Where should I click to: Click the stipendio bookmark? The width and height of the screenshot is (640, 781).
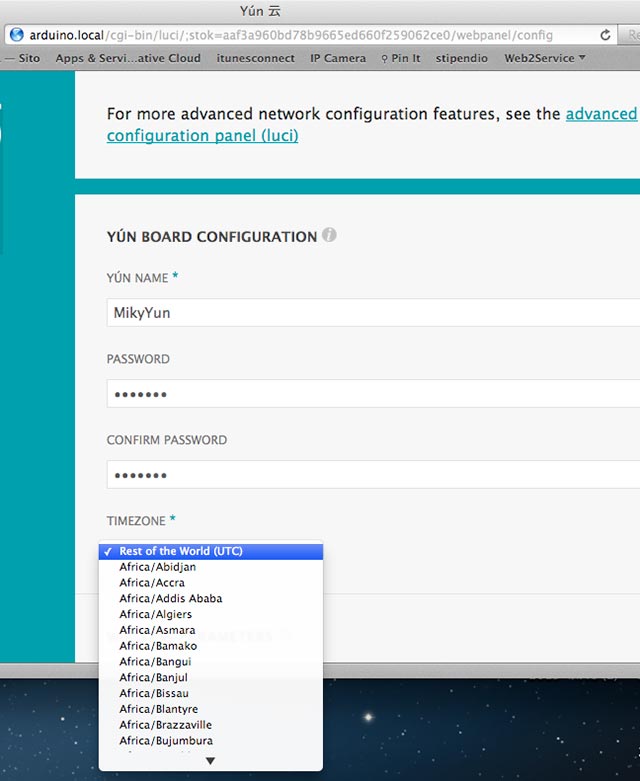(462, 58)
